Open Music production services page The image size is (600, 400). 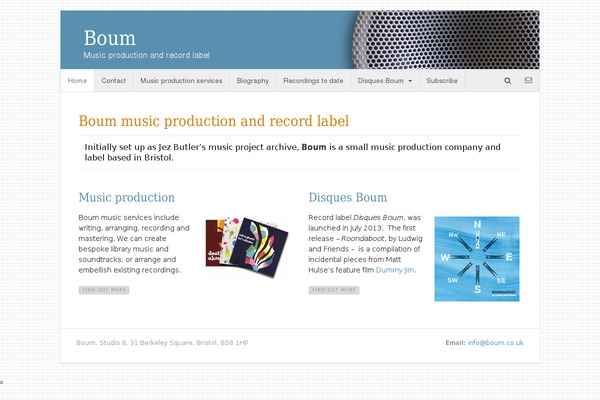coord(181,81)
